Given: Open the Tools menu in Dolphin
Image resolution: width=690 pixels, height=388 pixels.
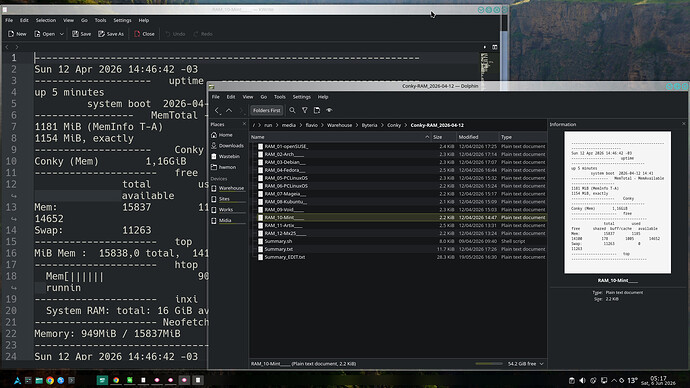Looking at the screenshot, I should click(279, 97).
